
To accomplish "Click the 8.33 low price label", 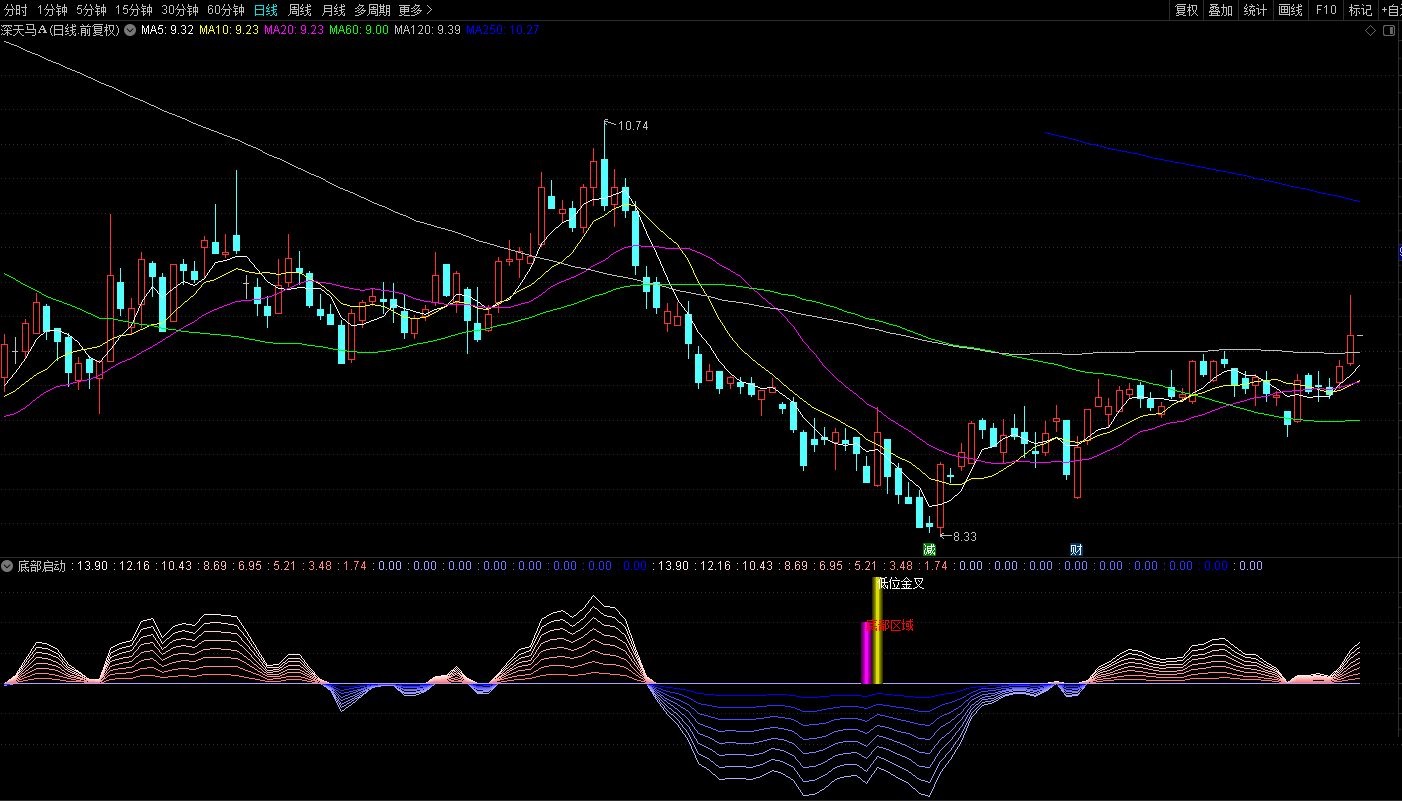I will coord(964,537).
